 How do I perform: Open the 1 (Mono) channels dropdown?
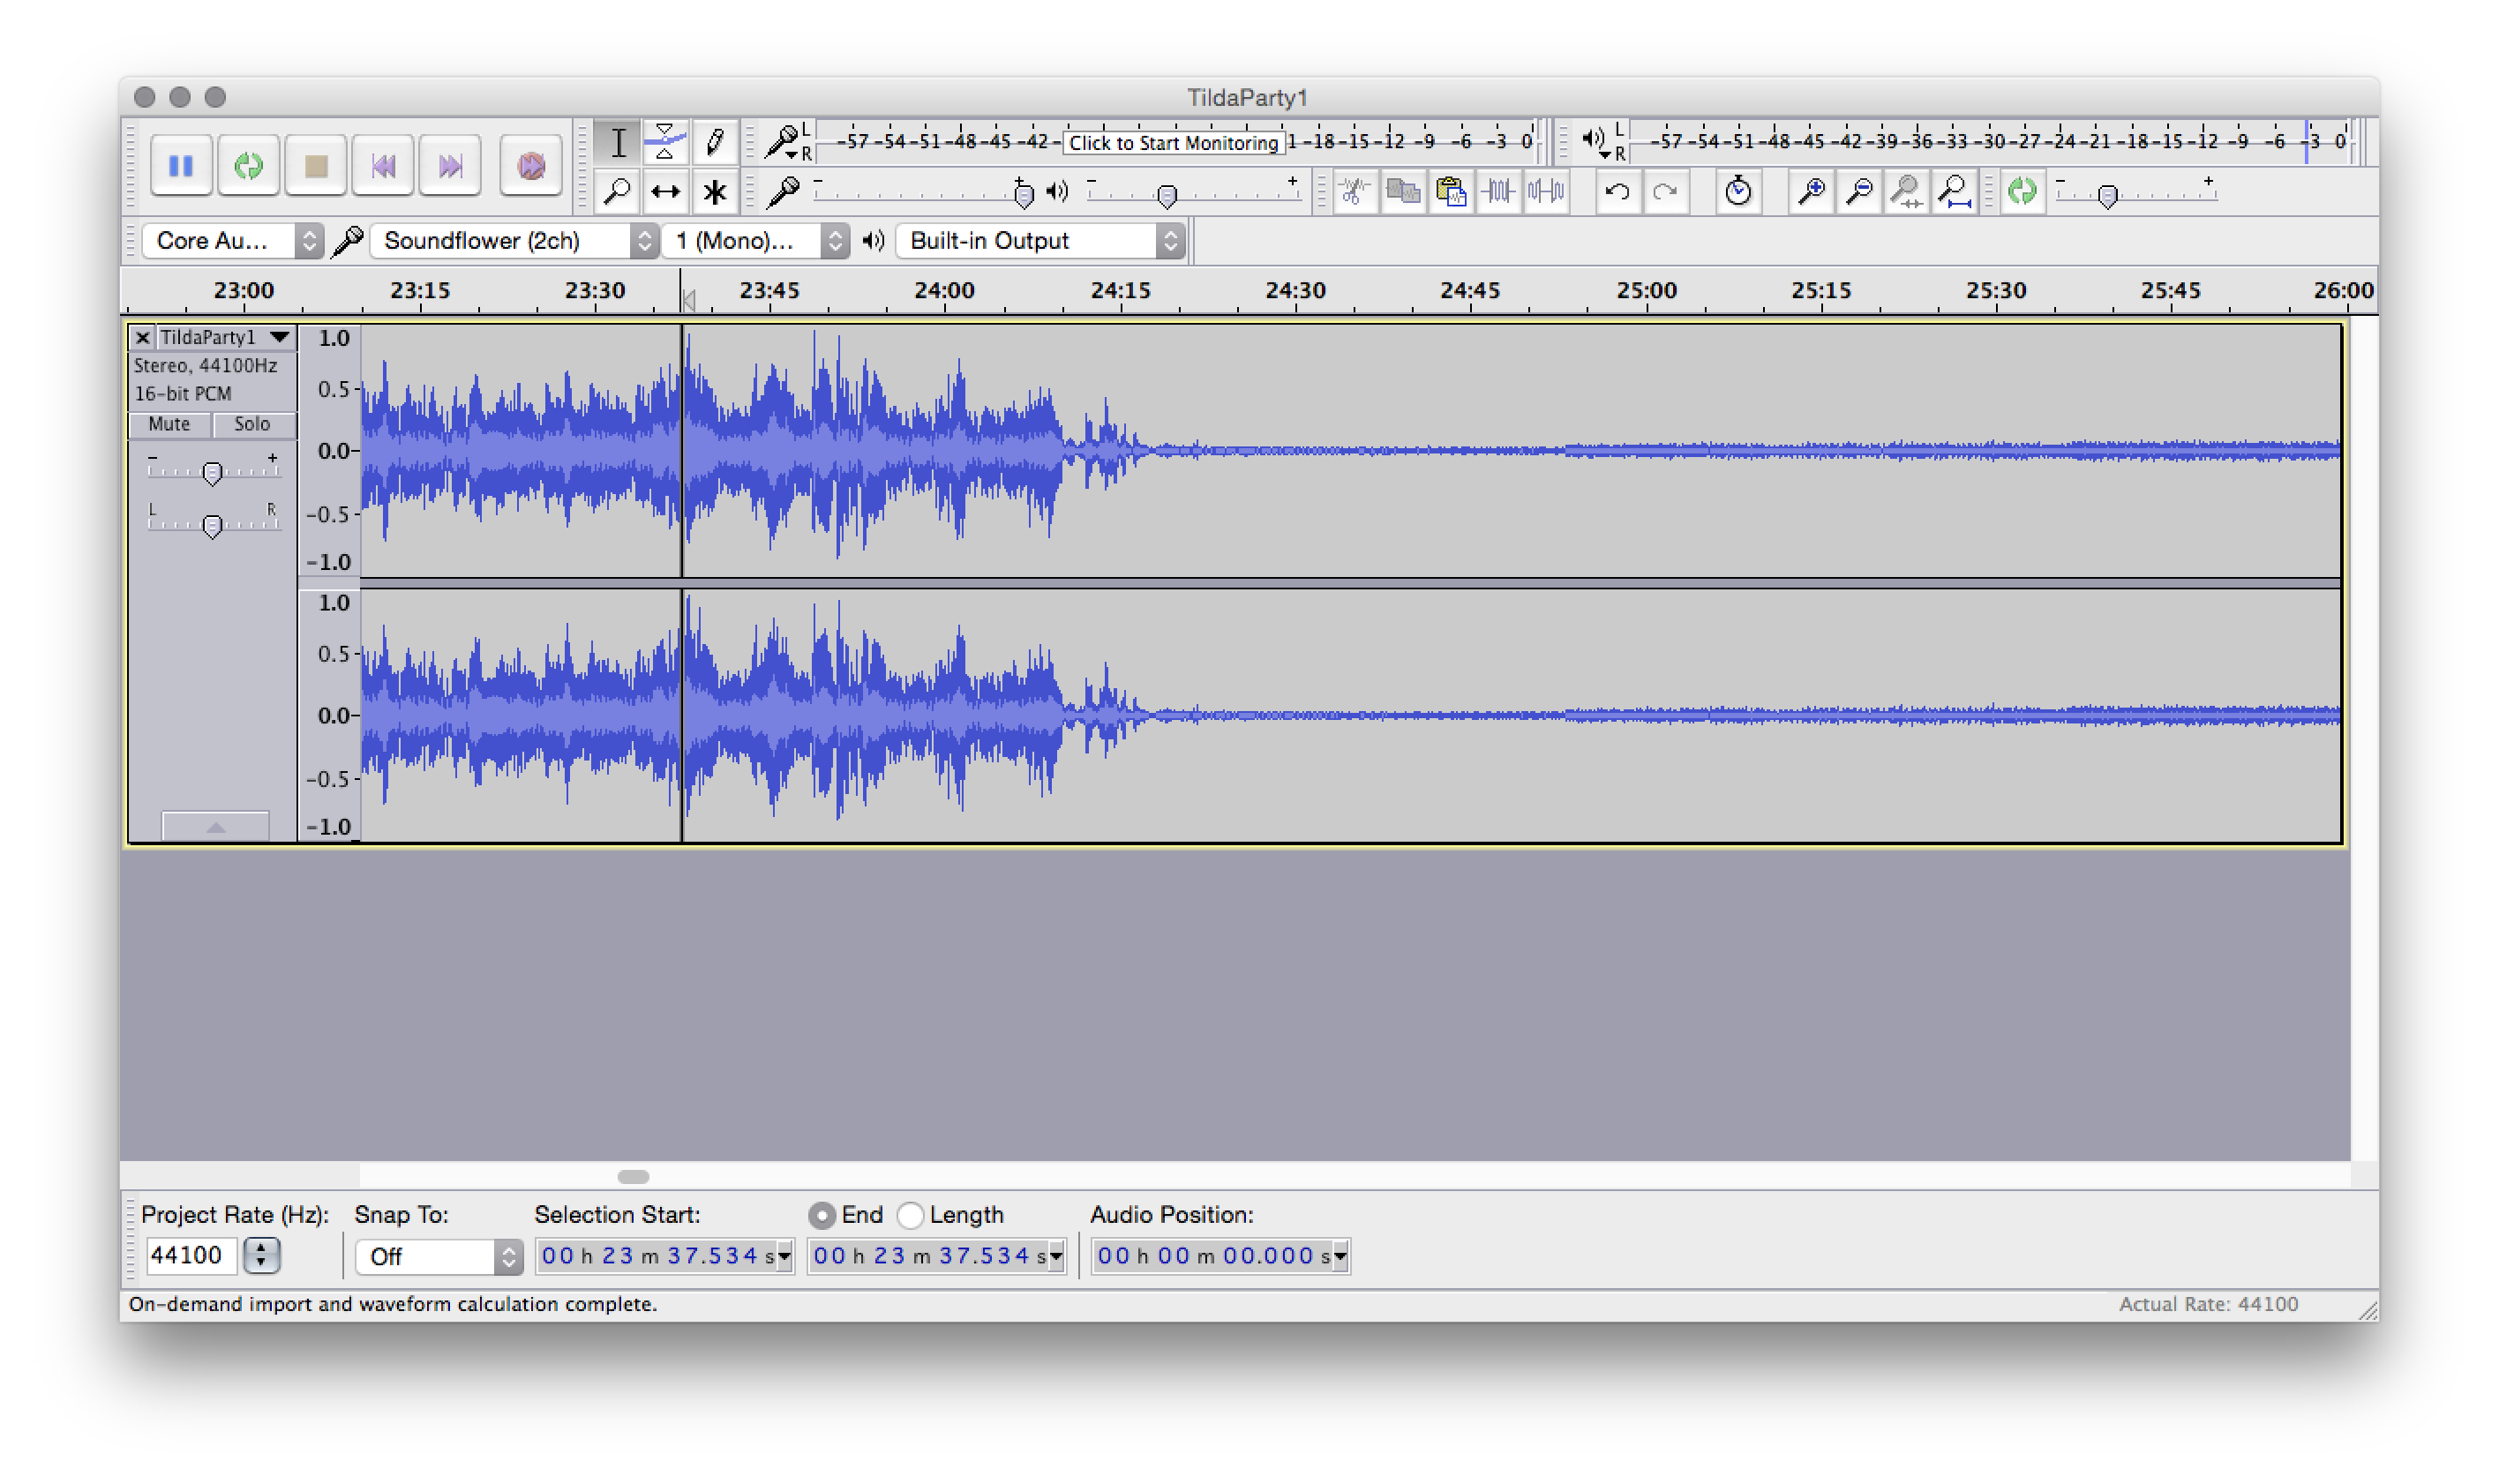(755, 241)
